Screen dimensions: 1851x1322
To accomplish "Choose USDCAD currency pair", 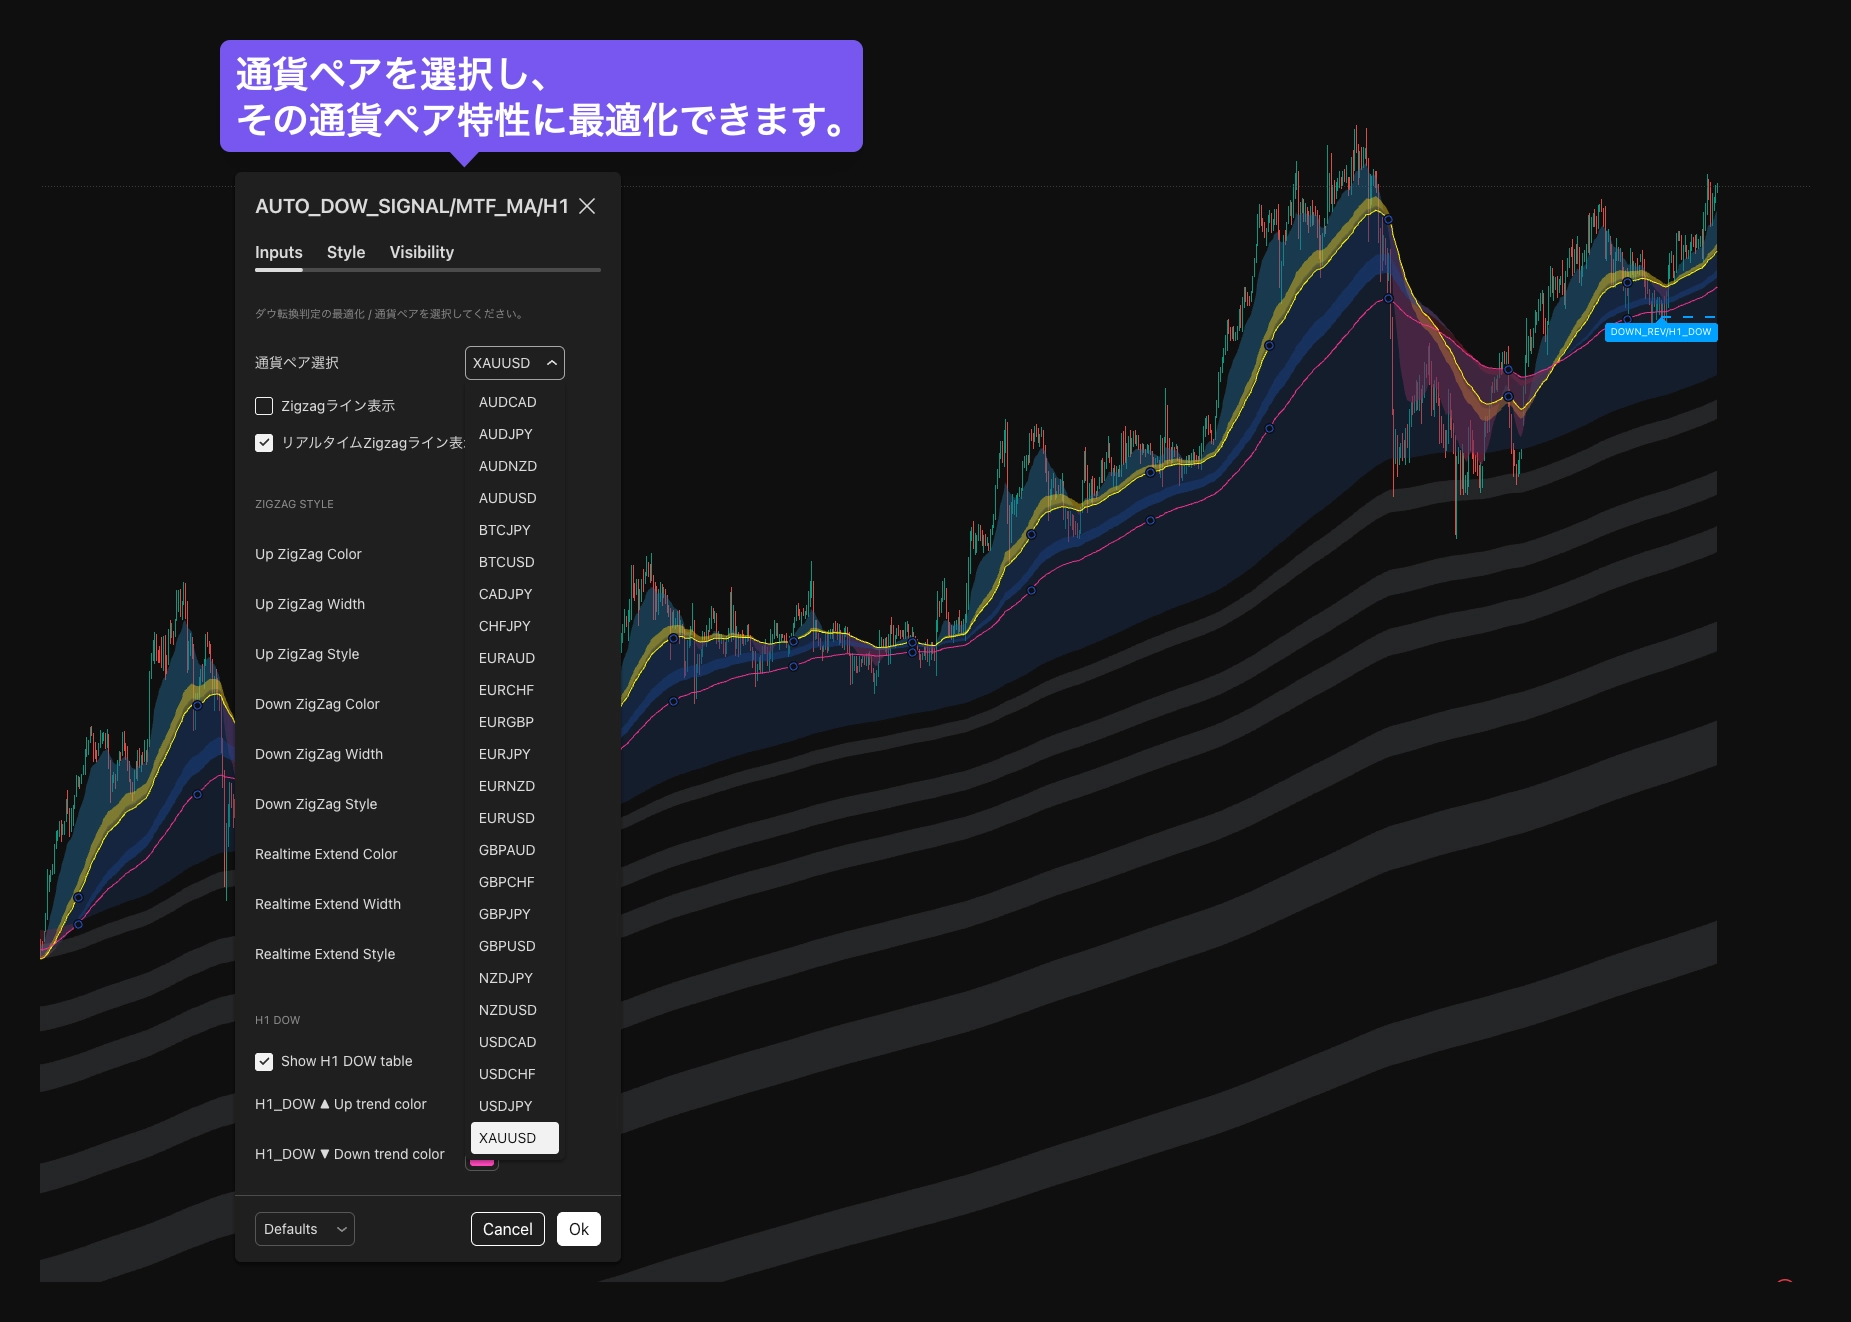I will (515, 1042).
